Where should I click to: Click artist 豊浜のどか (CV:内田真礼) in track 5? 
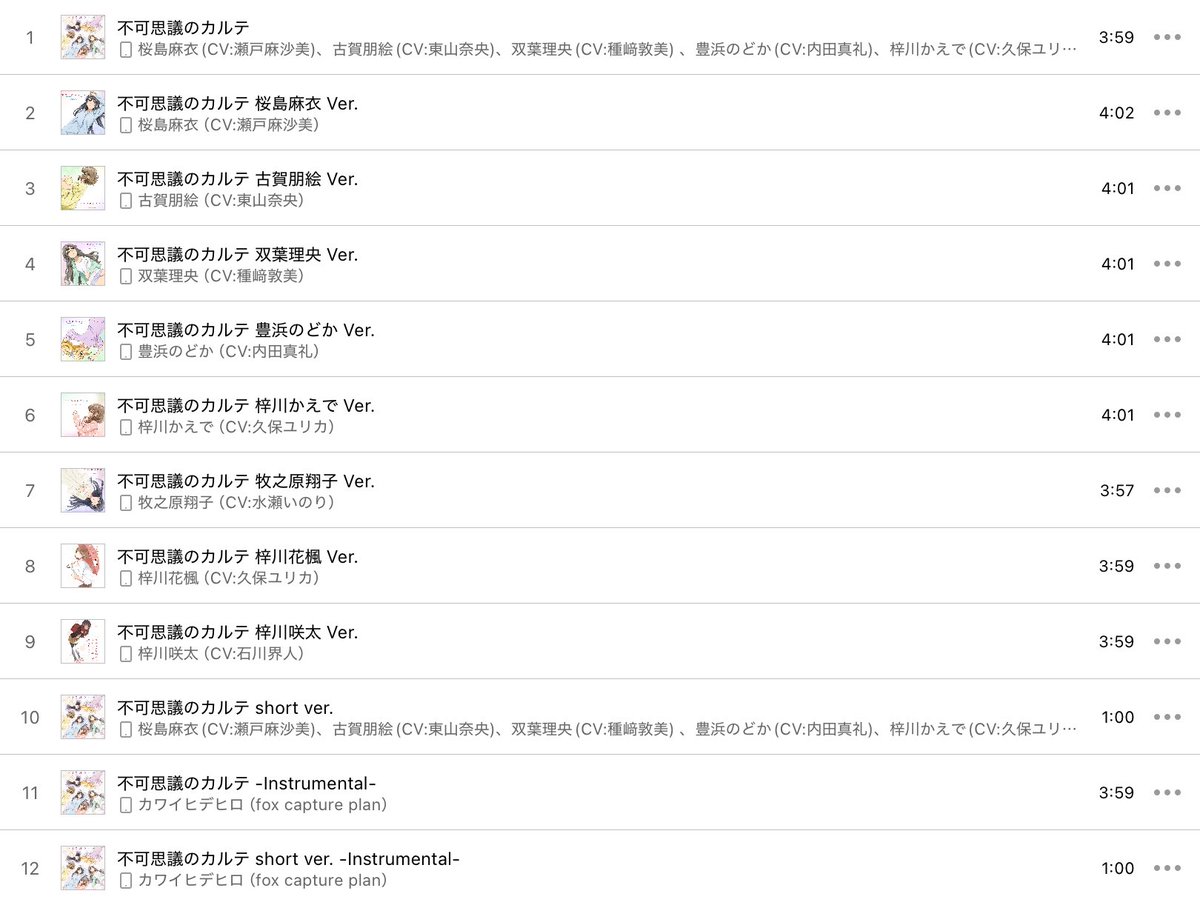[229, 351]
